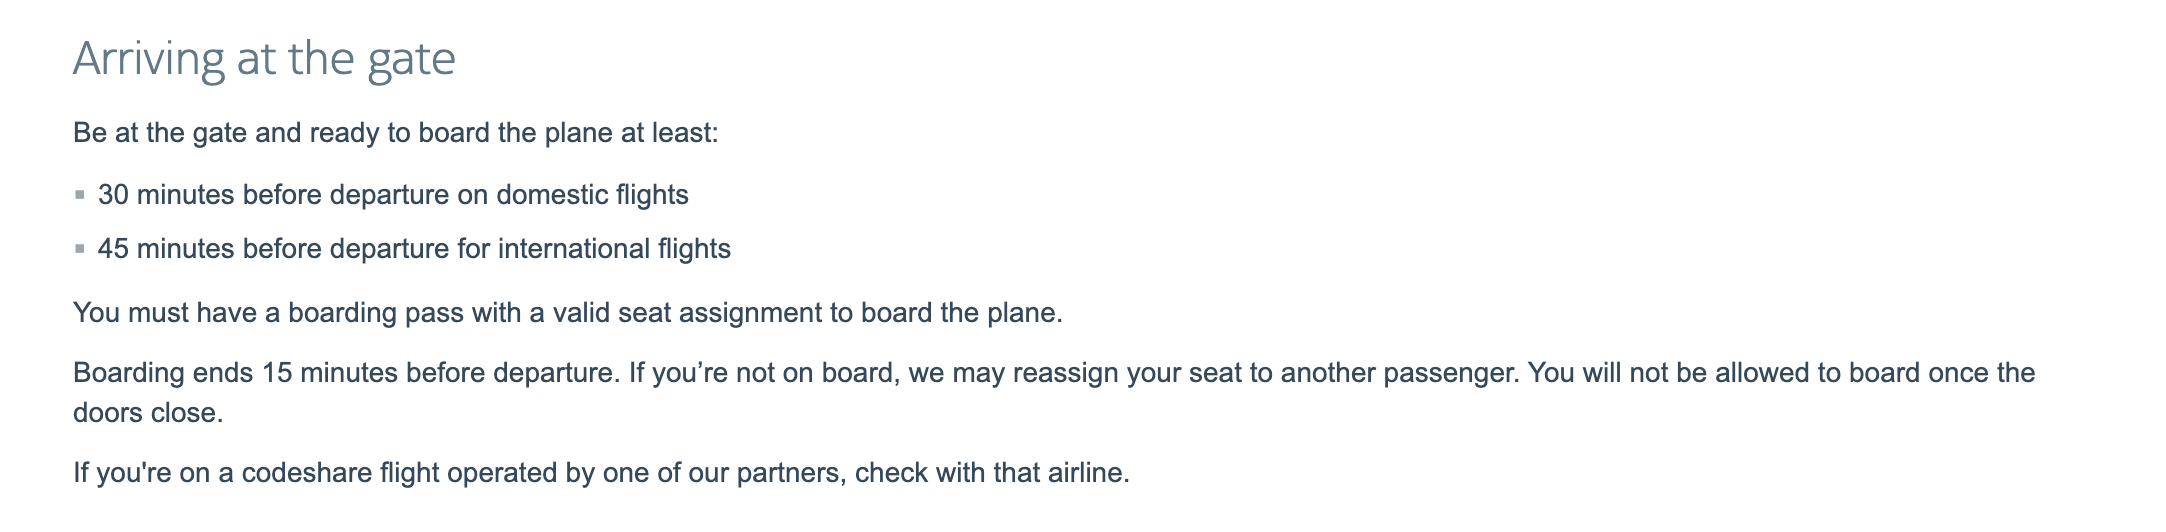Image resolution: width=2166 pixels, height=532 pixels.
Task: Click the square bullet before "45 minutes"
Action: (x=80, y=249)
